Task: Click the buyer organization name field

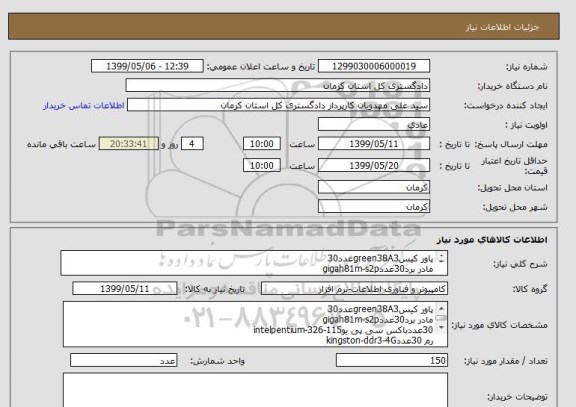Action: (x=278, y=85)
